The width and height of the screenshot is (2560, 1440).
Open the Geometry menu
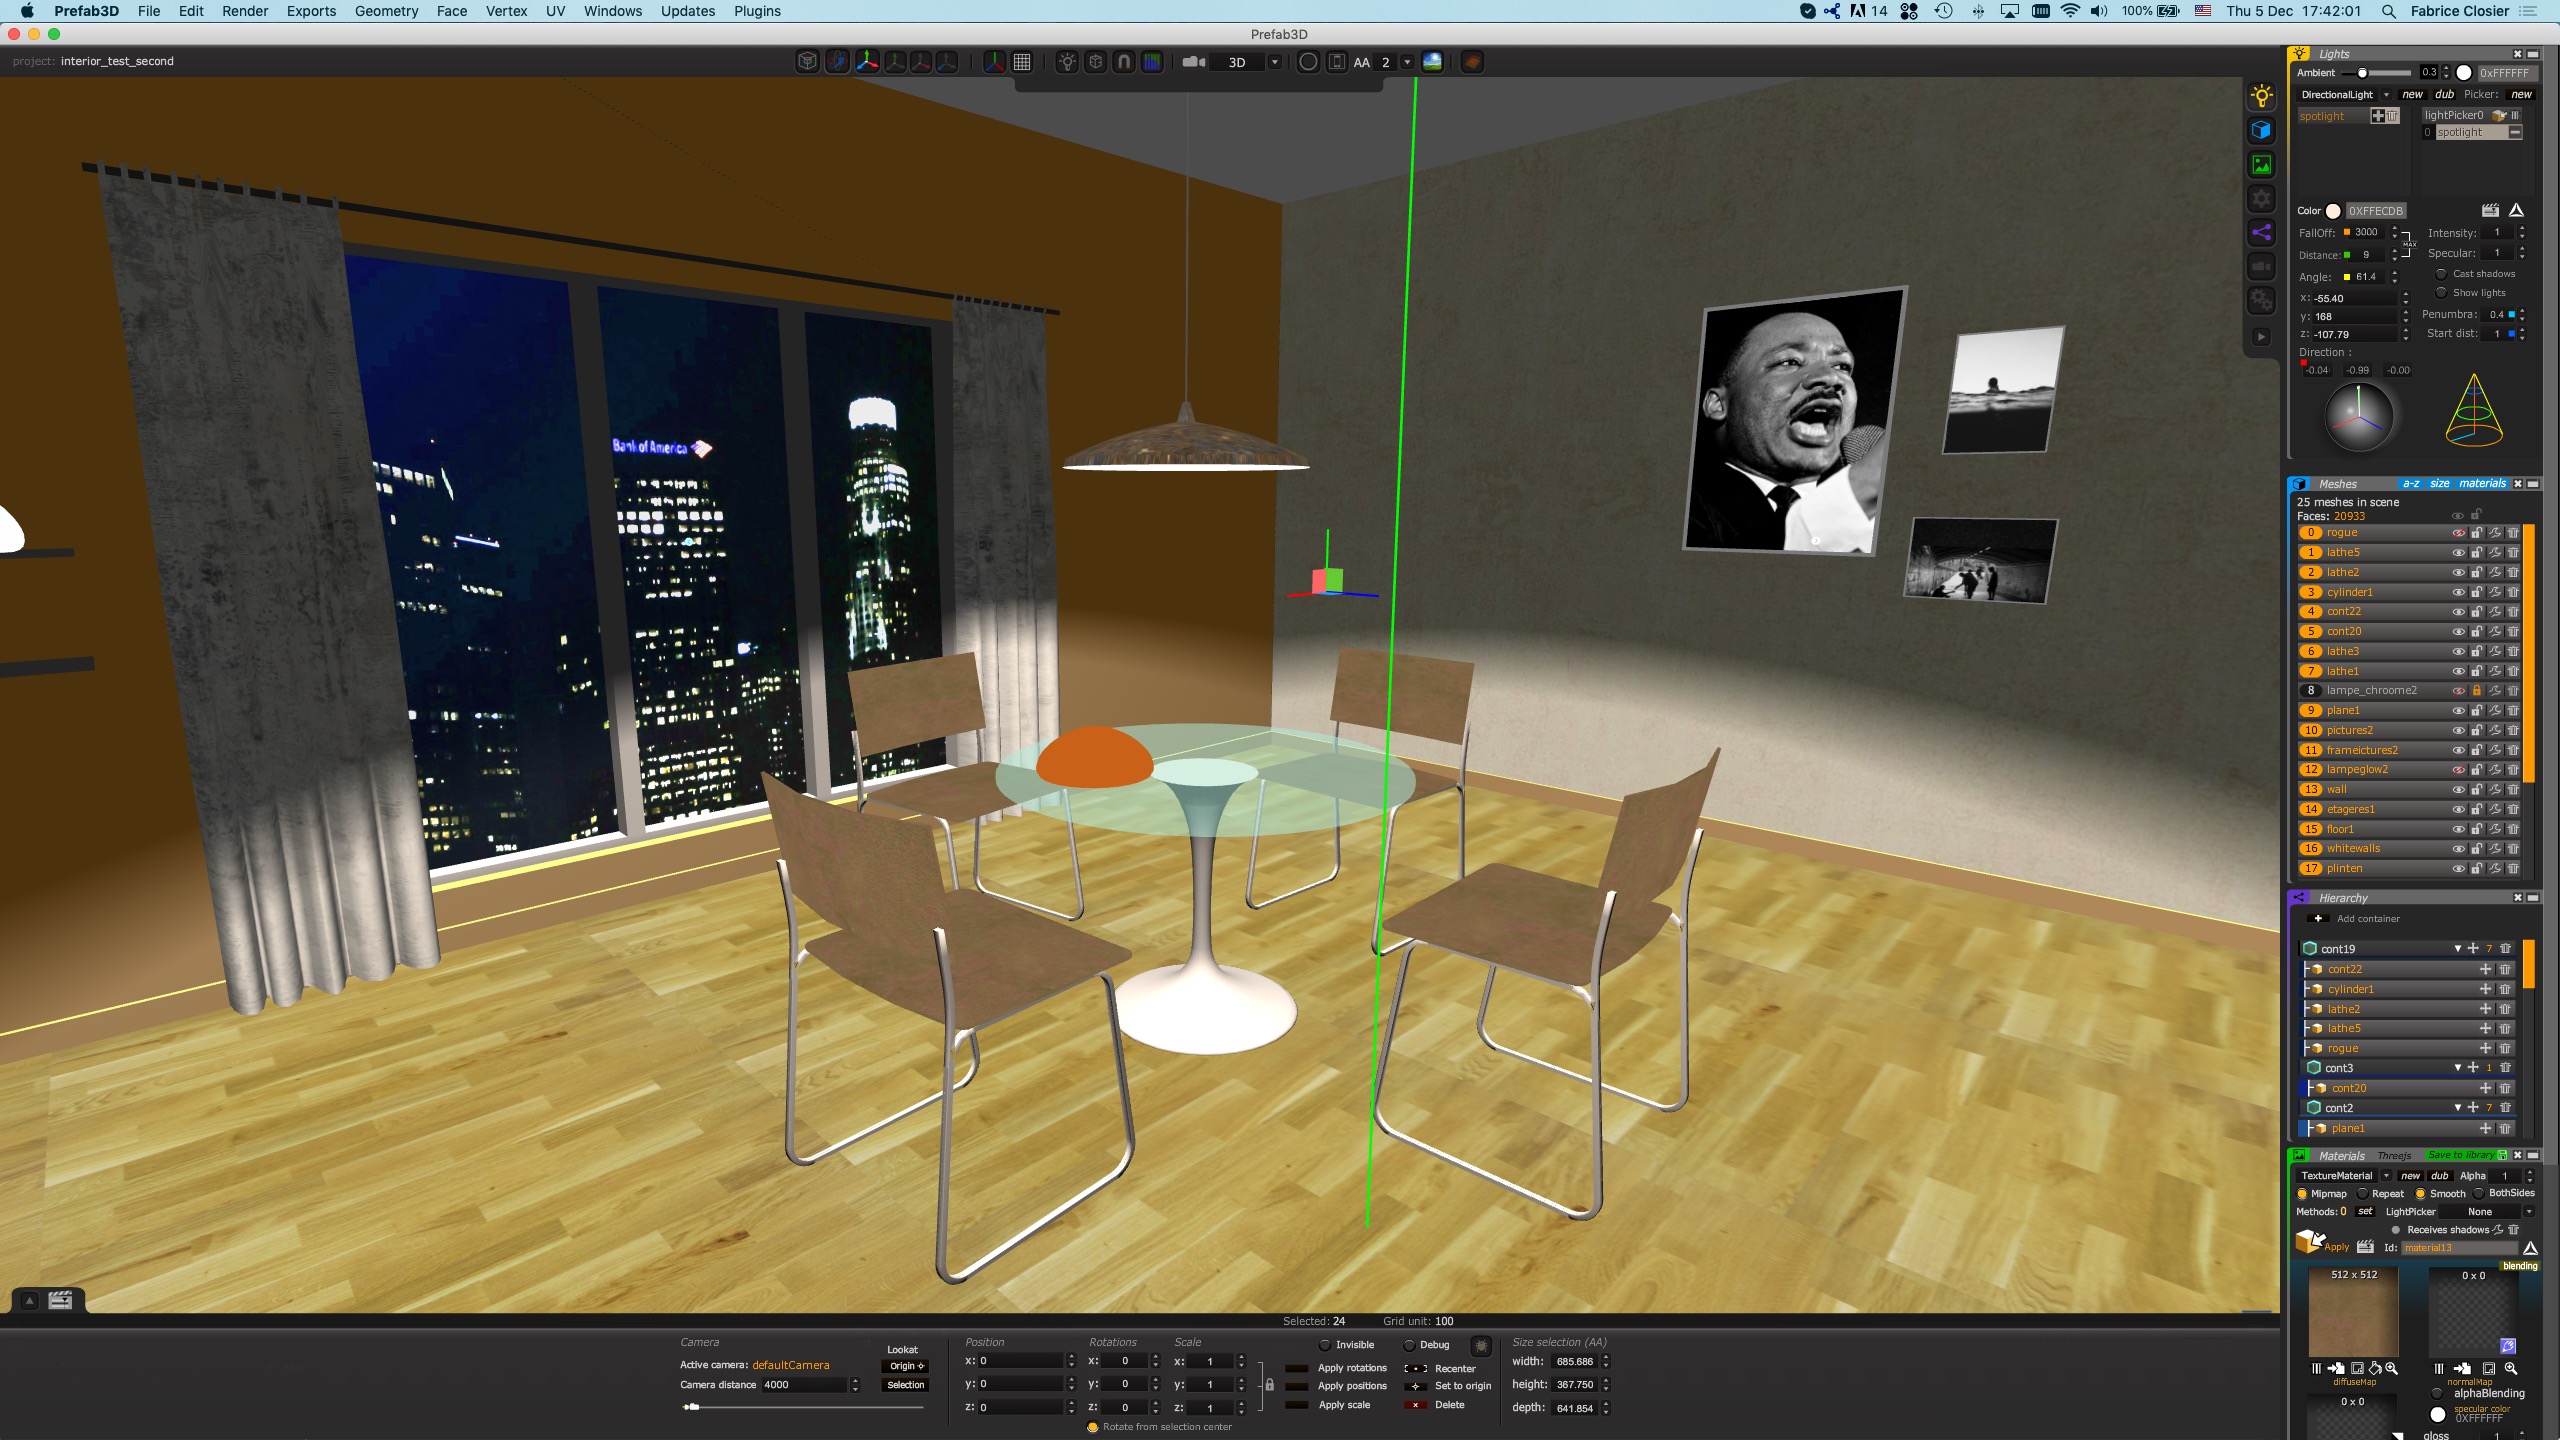(x=386, y=11)
